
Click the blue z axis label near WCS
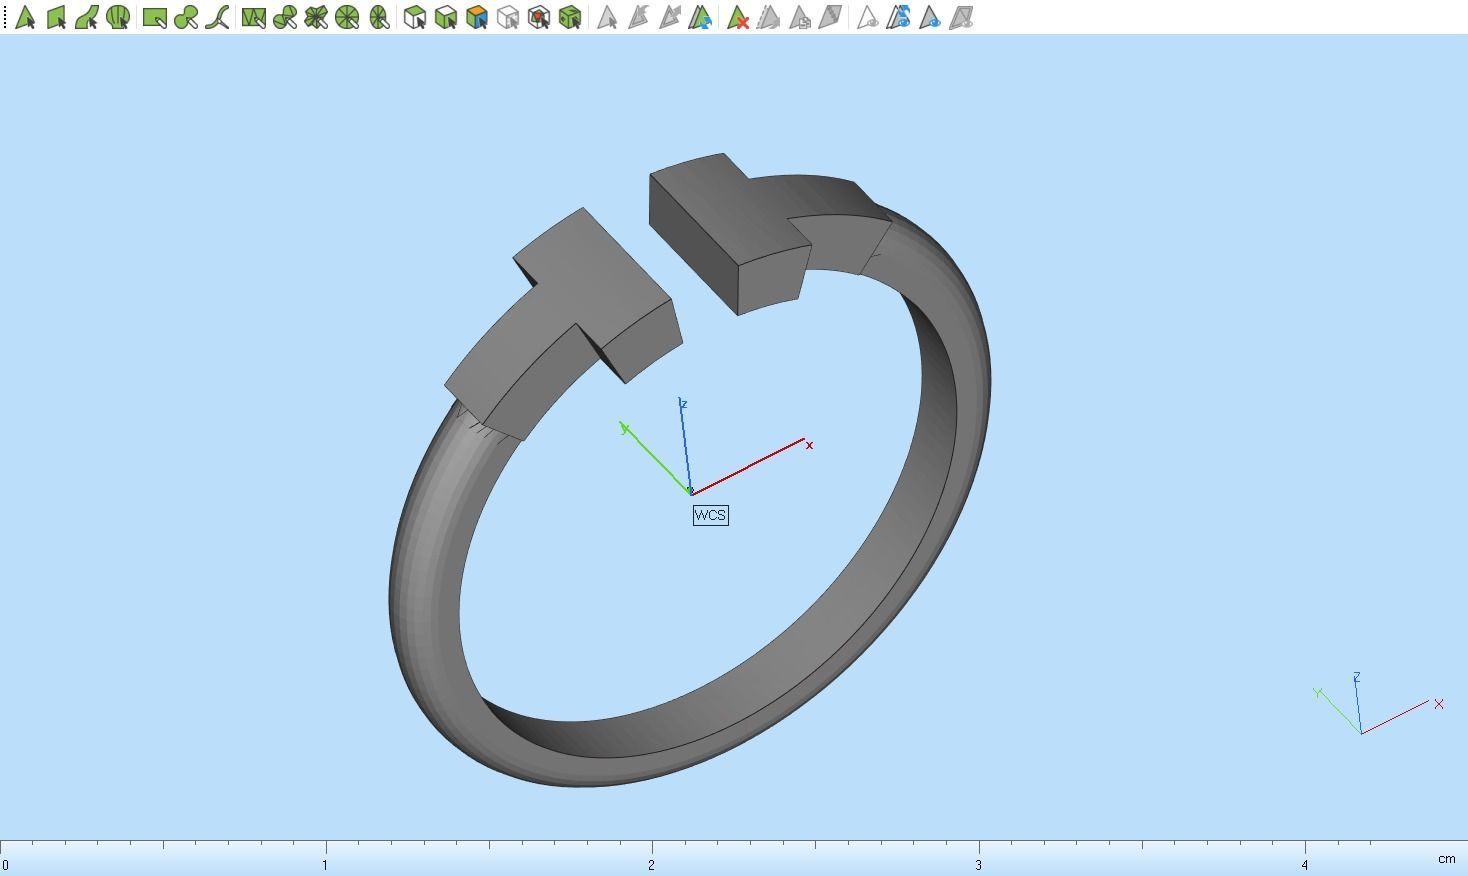point(684,404)
